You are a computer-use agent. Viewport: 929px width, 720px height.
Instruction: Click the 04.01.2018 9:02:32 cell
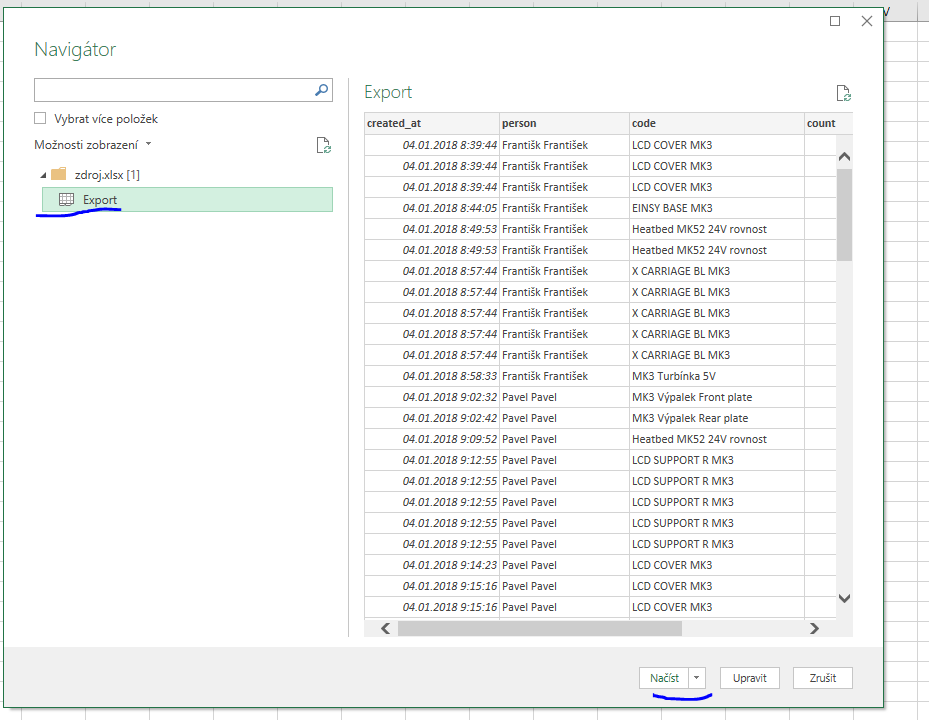coord(432,397)
